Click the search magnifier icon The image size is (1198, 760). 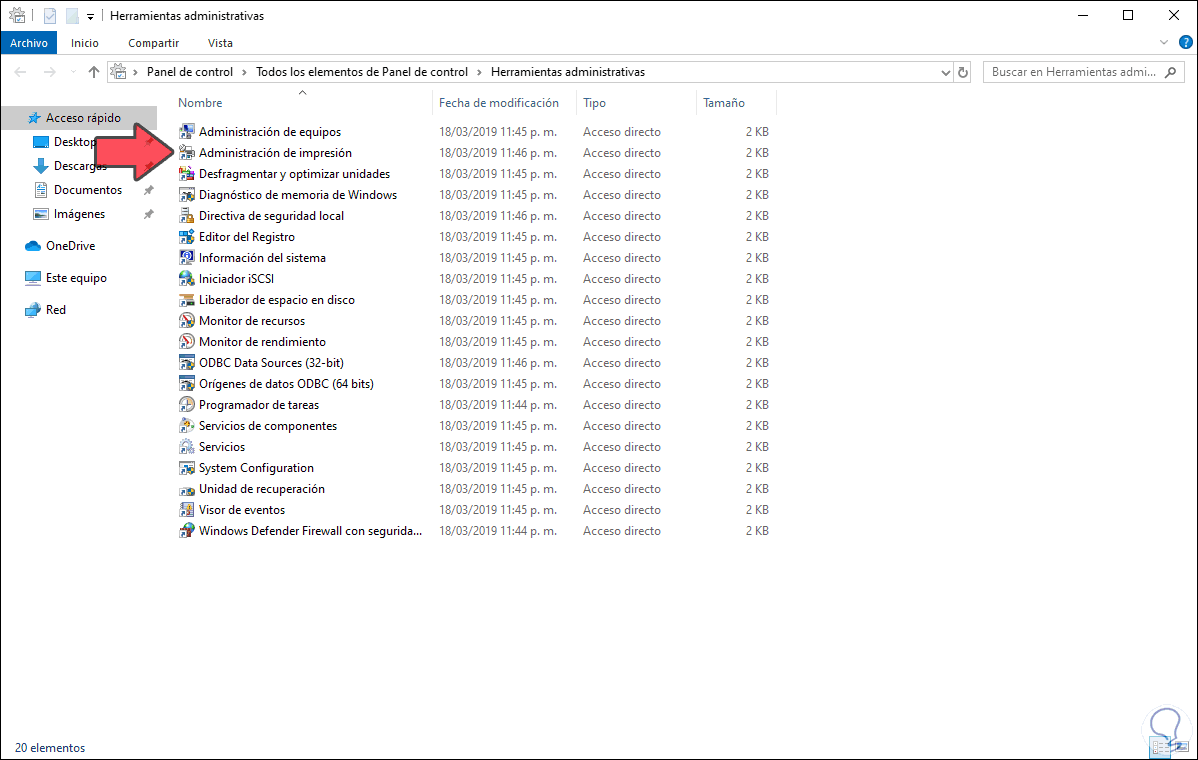(x=1170, y=73)
